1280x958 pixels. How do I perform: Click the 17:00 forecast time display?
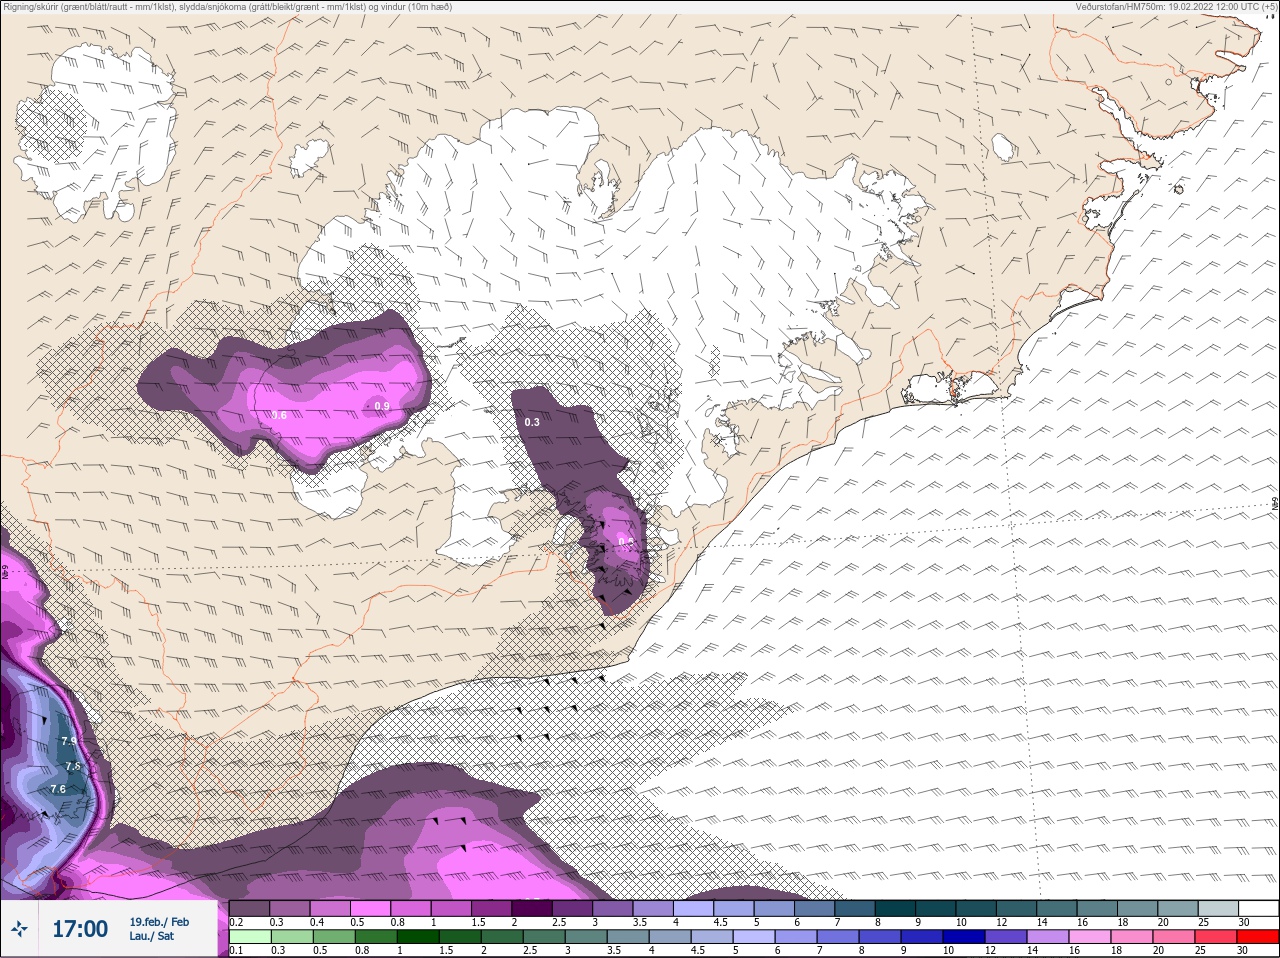(x=80, y=929)
